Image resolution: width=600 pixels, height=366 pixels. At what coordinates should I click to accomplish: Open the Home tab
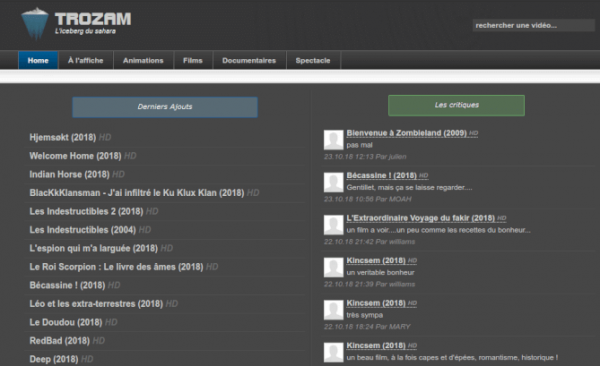pyautogui.click(x=38, y=60)
